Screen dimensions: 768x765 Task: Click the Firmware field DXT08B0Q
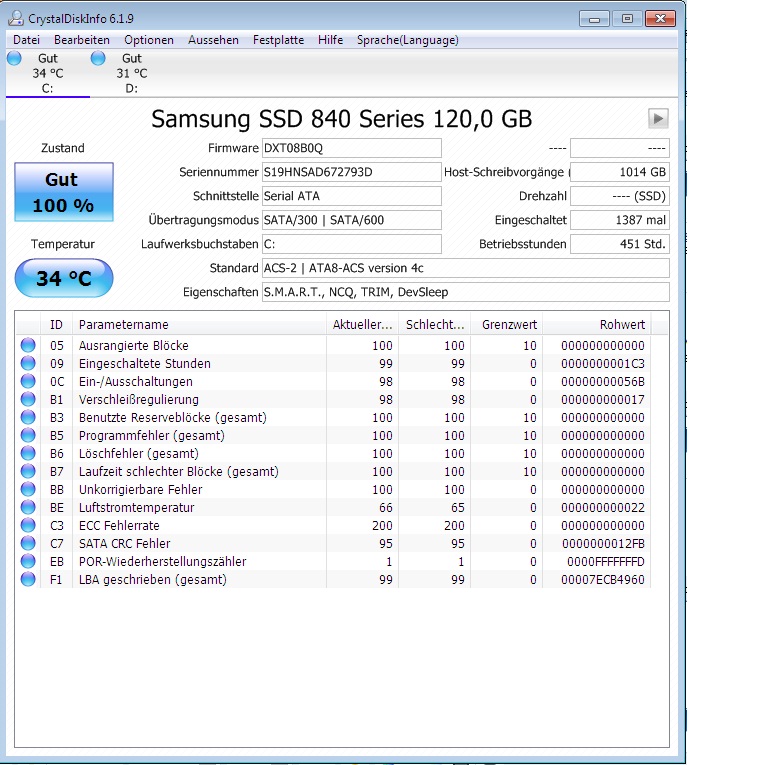(x=352, y=148)
